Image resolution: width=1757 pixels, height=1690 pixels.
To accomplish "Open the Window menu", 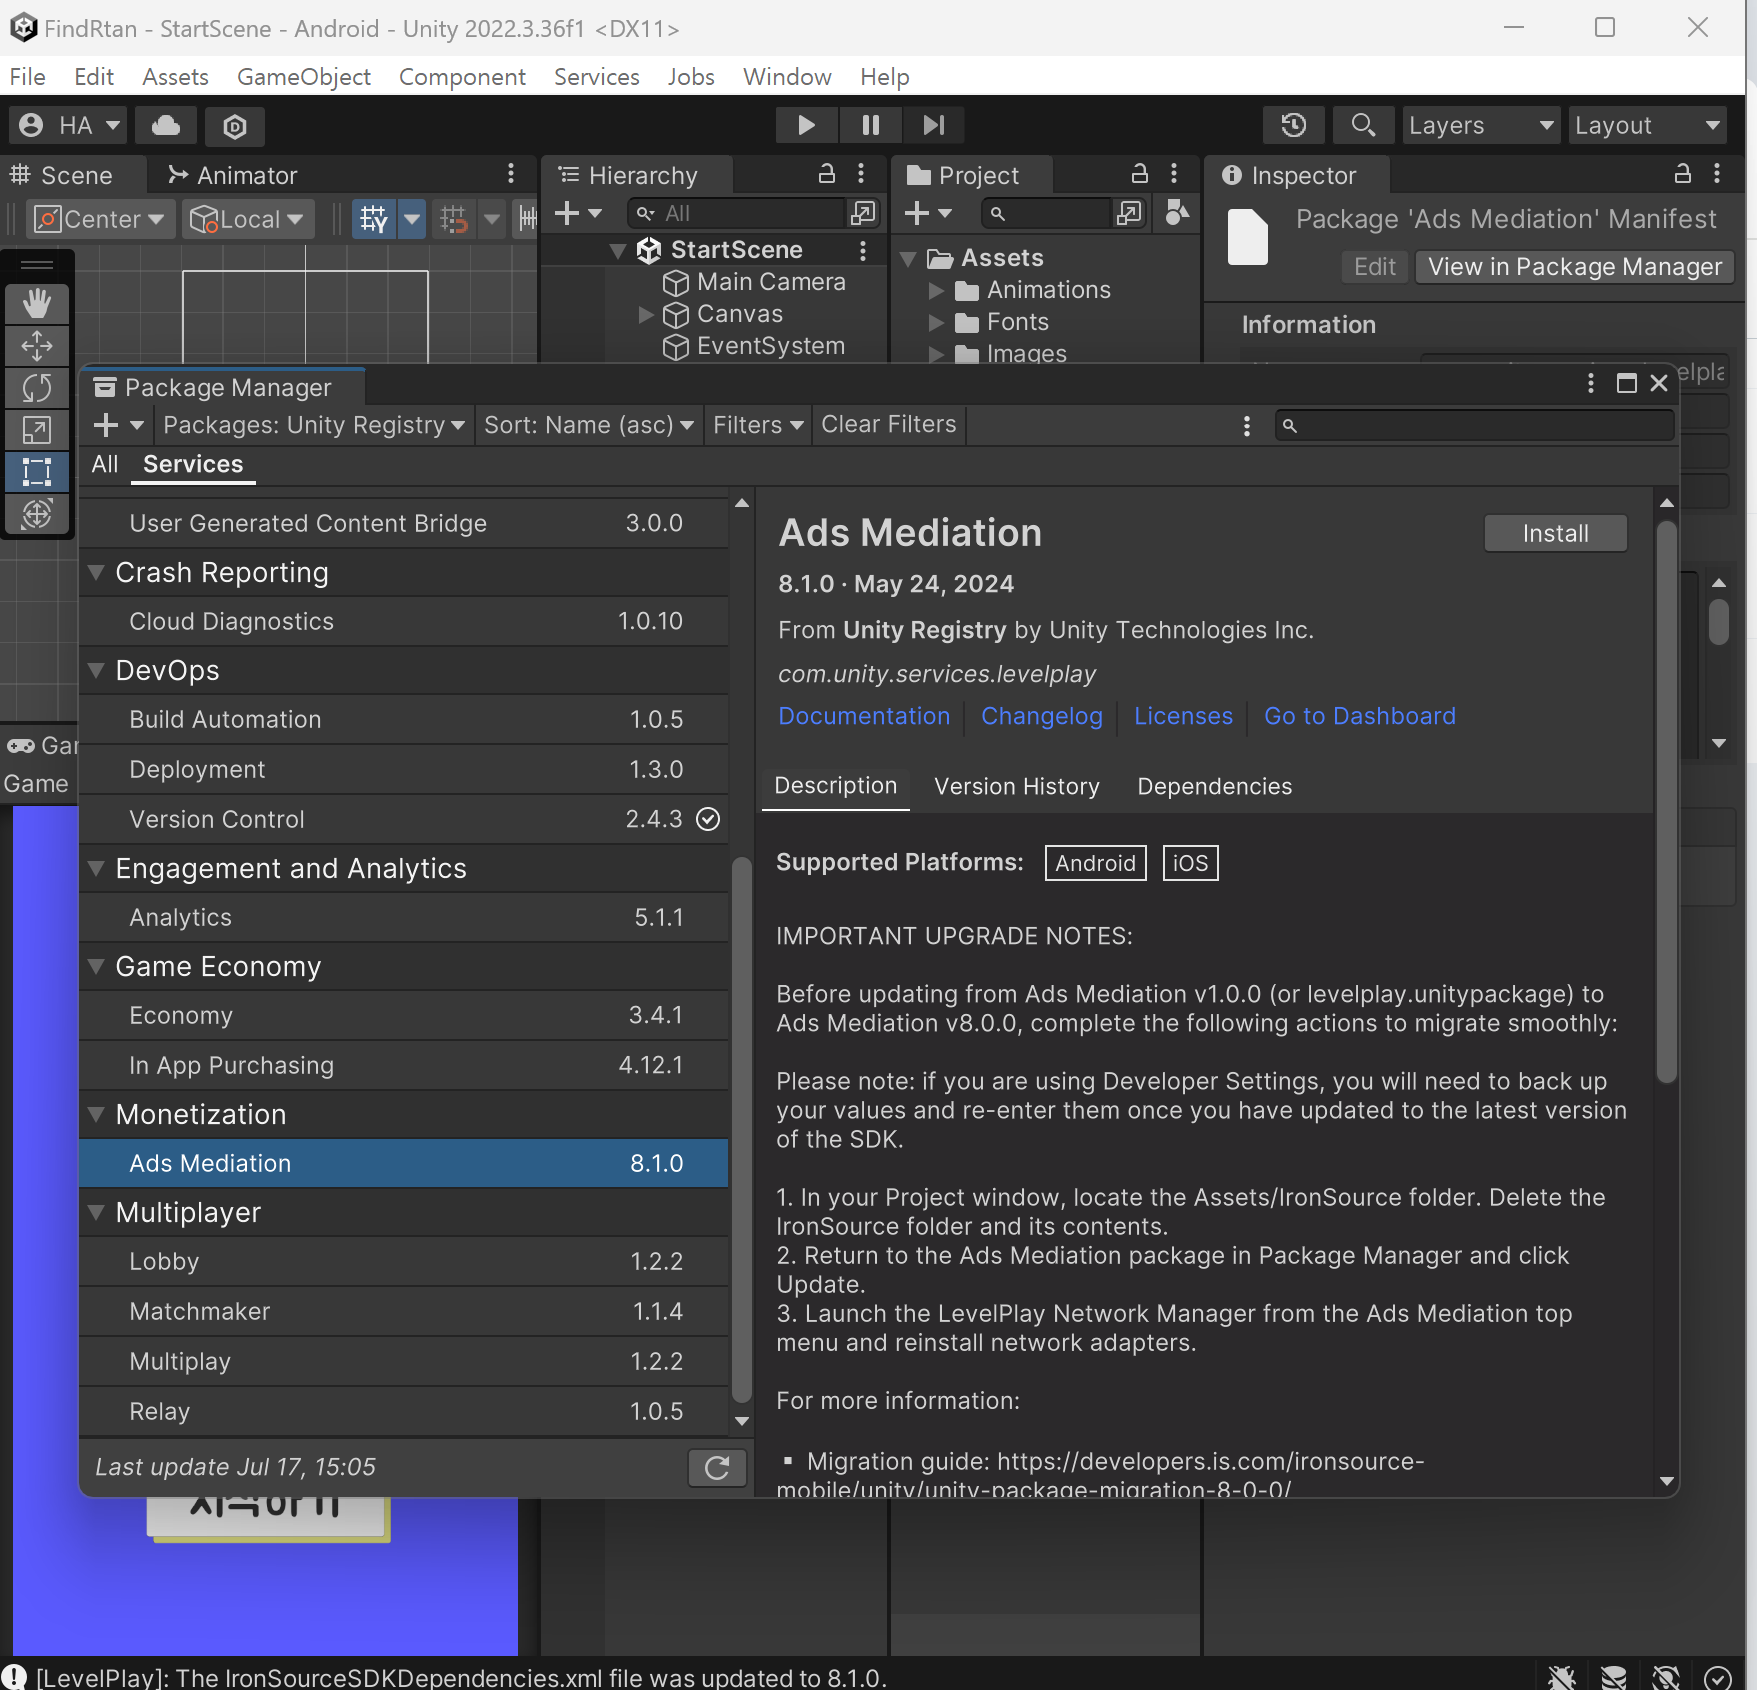I will click(x=787, y=77).
